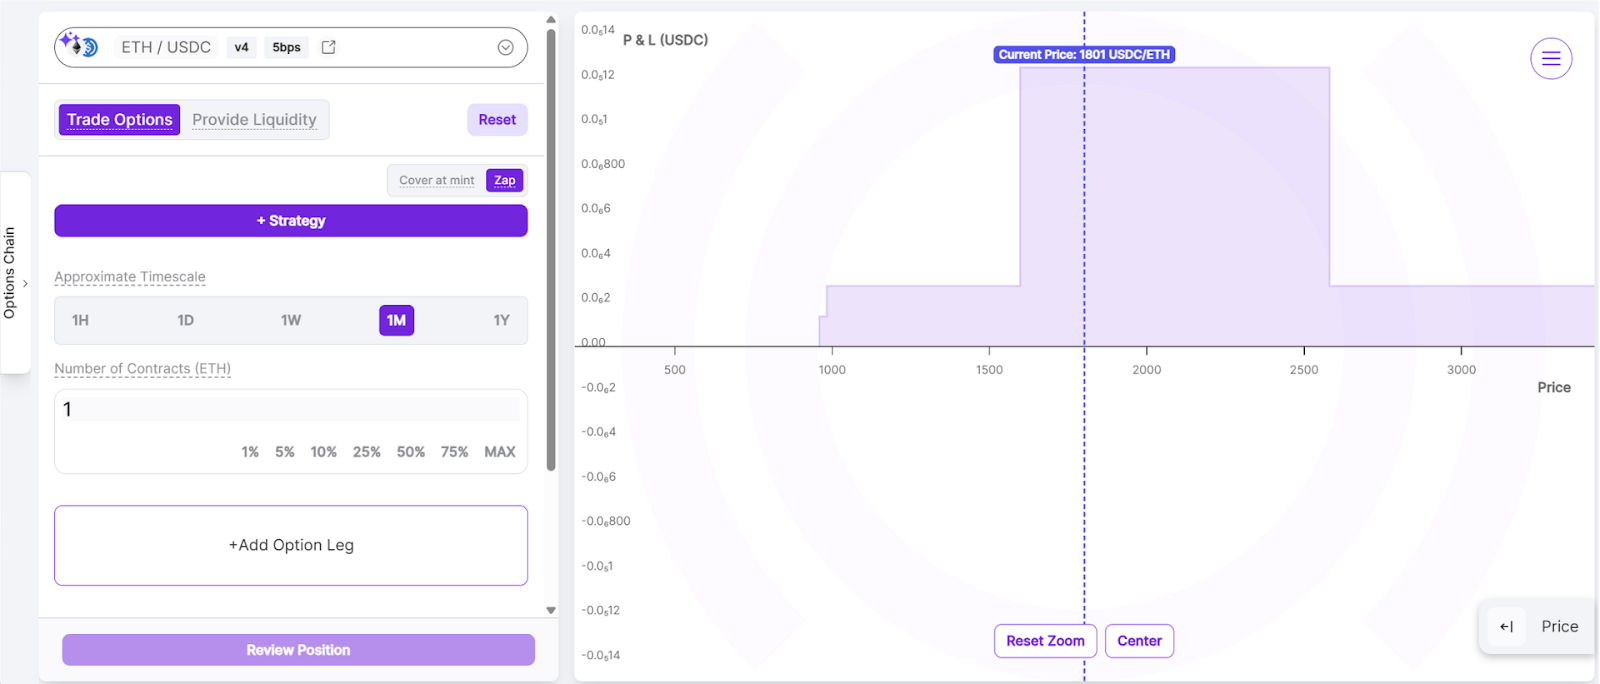The width and height of the screenshot is (1600, 684).
Task: Choose the MAX contracts preset
Action: (x=500, y=452)
